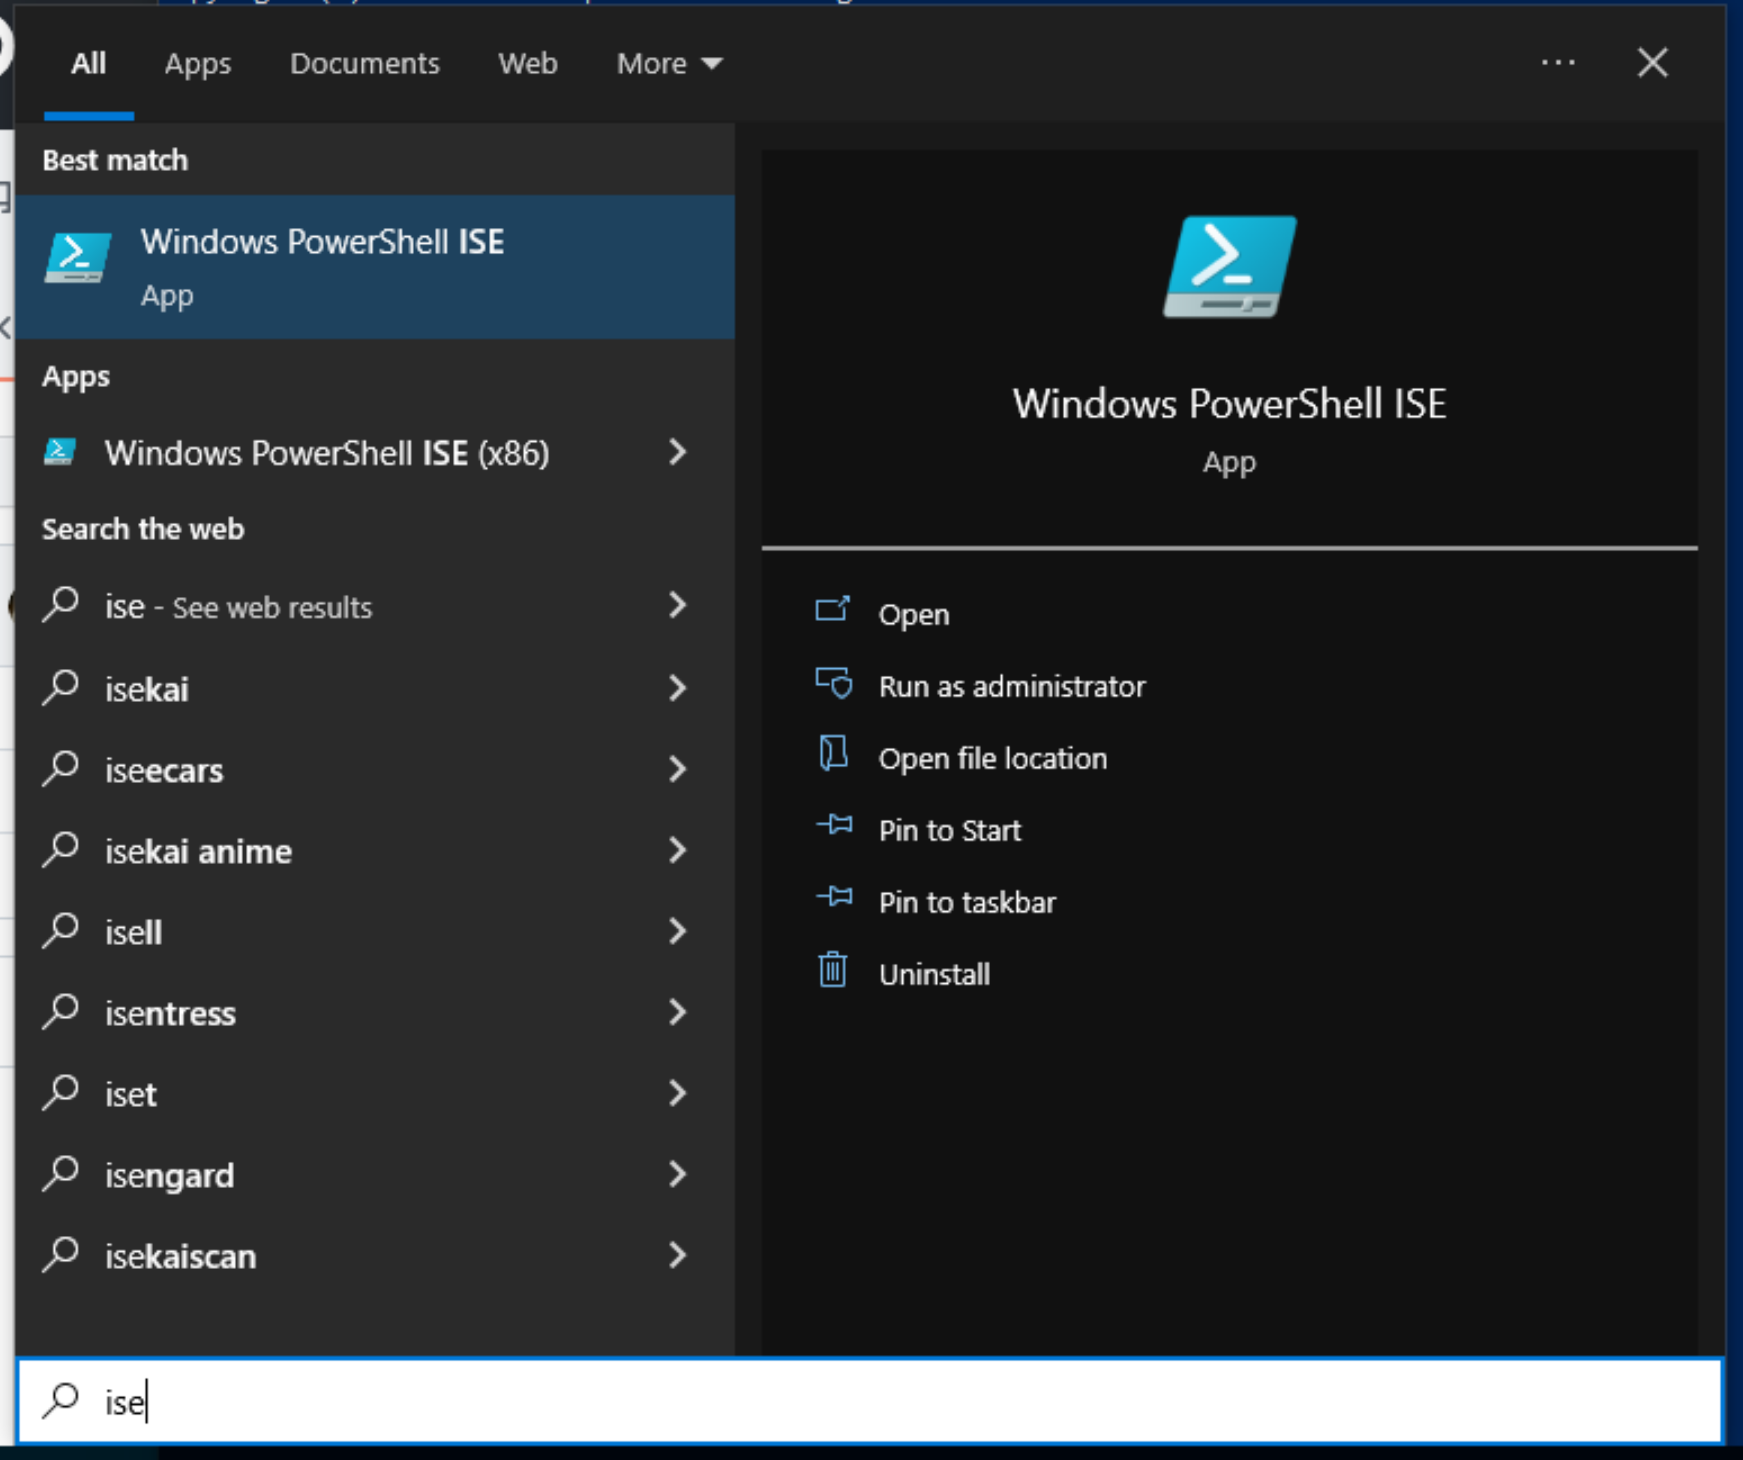The image size is (1743, 1460).
Task: Click Open action in preview pane
Action: pos(913,614)
